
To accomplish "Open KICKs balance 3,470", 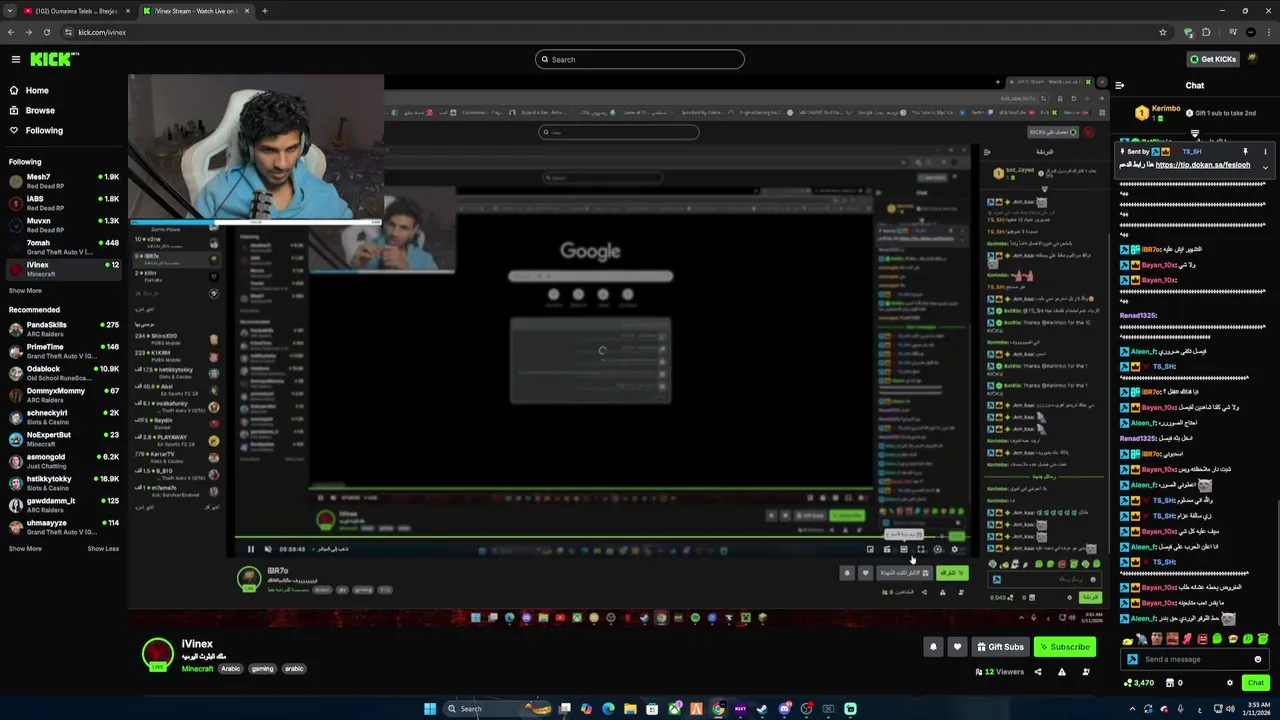I will [x=1139, y=683].
